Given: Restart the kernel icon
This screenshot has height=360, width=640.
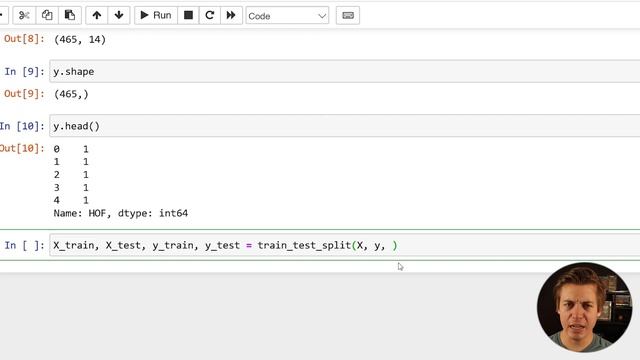Looking at the screenshot, I should [x=210, y=16].
